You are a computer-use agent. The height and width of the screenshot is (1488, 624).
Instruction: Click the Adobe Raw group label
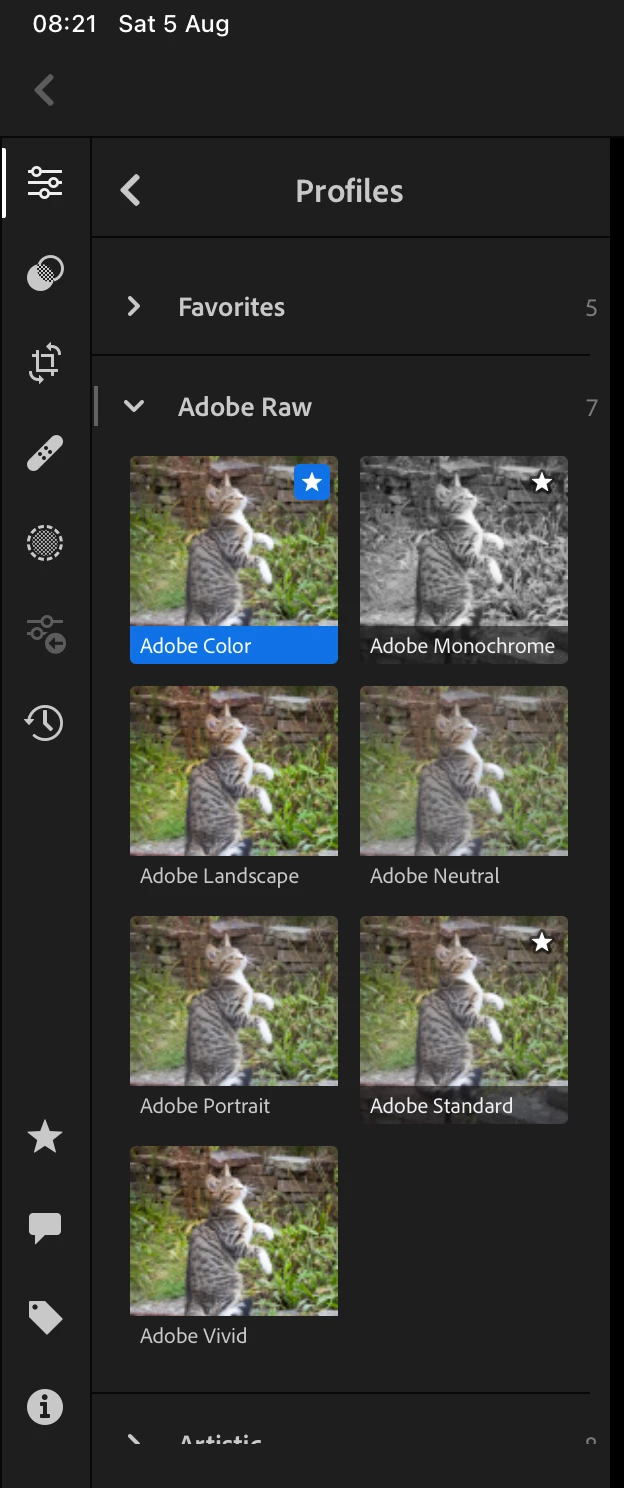(245, 407)
